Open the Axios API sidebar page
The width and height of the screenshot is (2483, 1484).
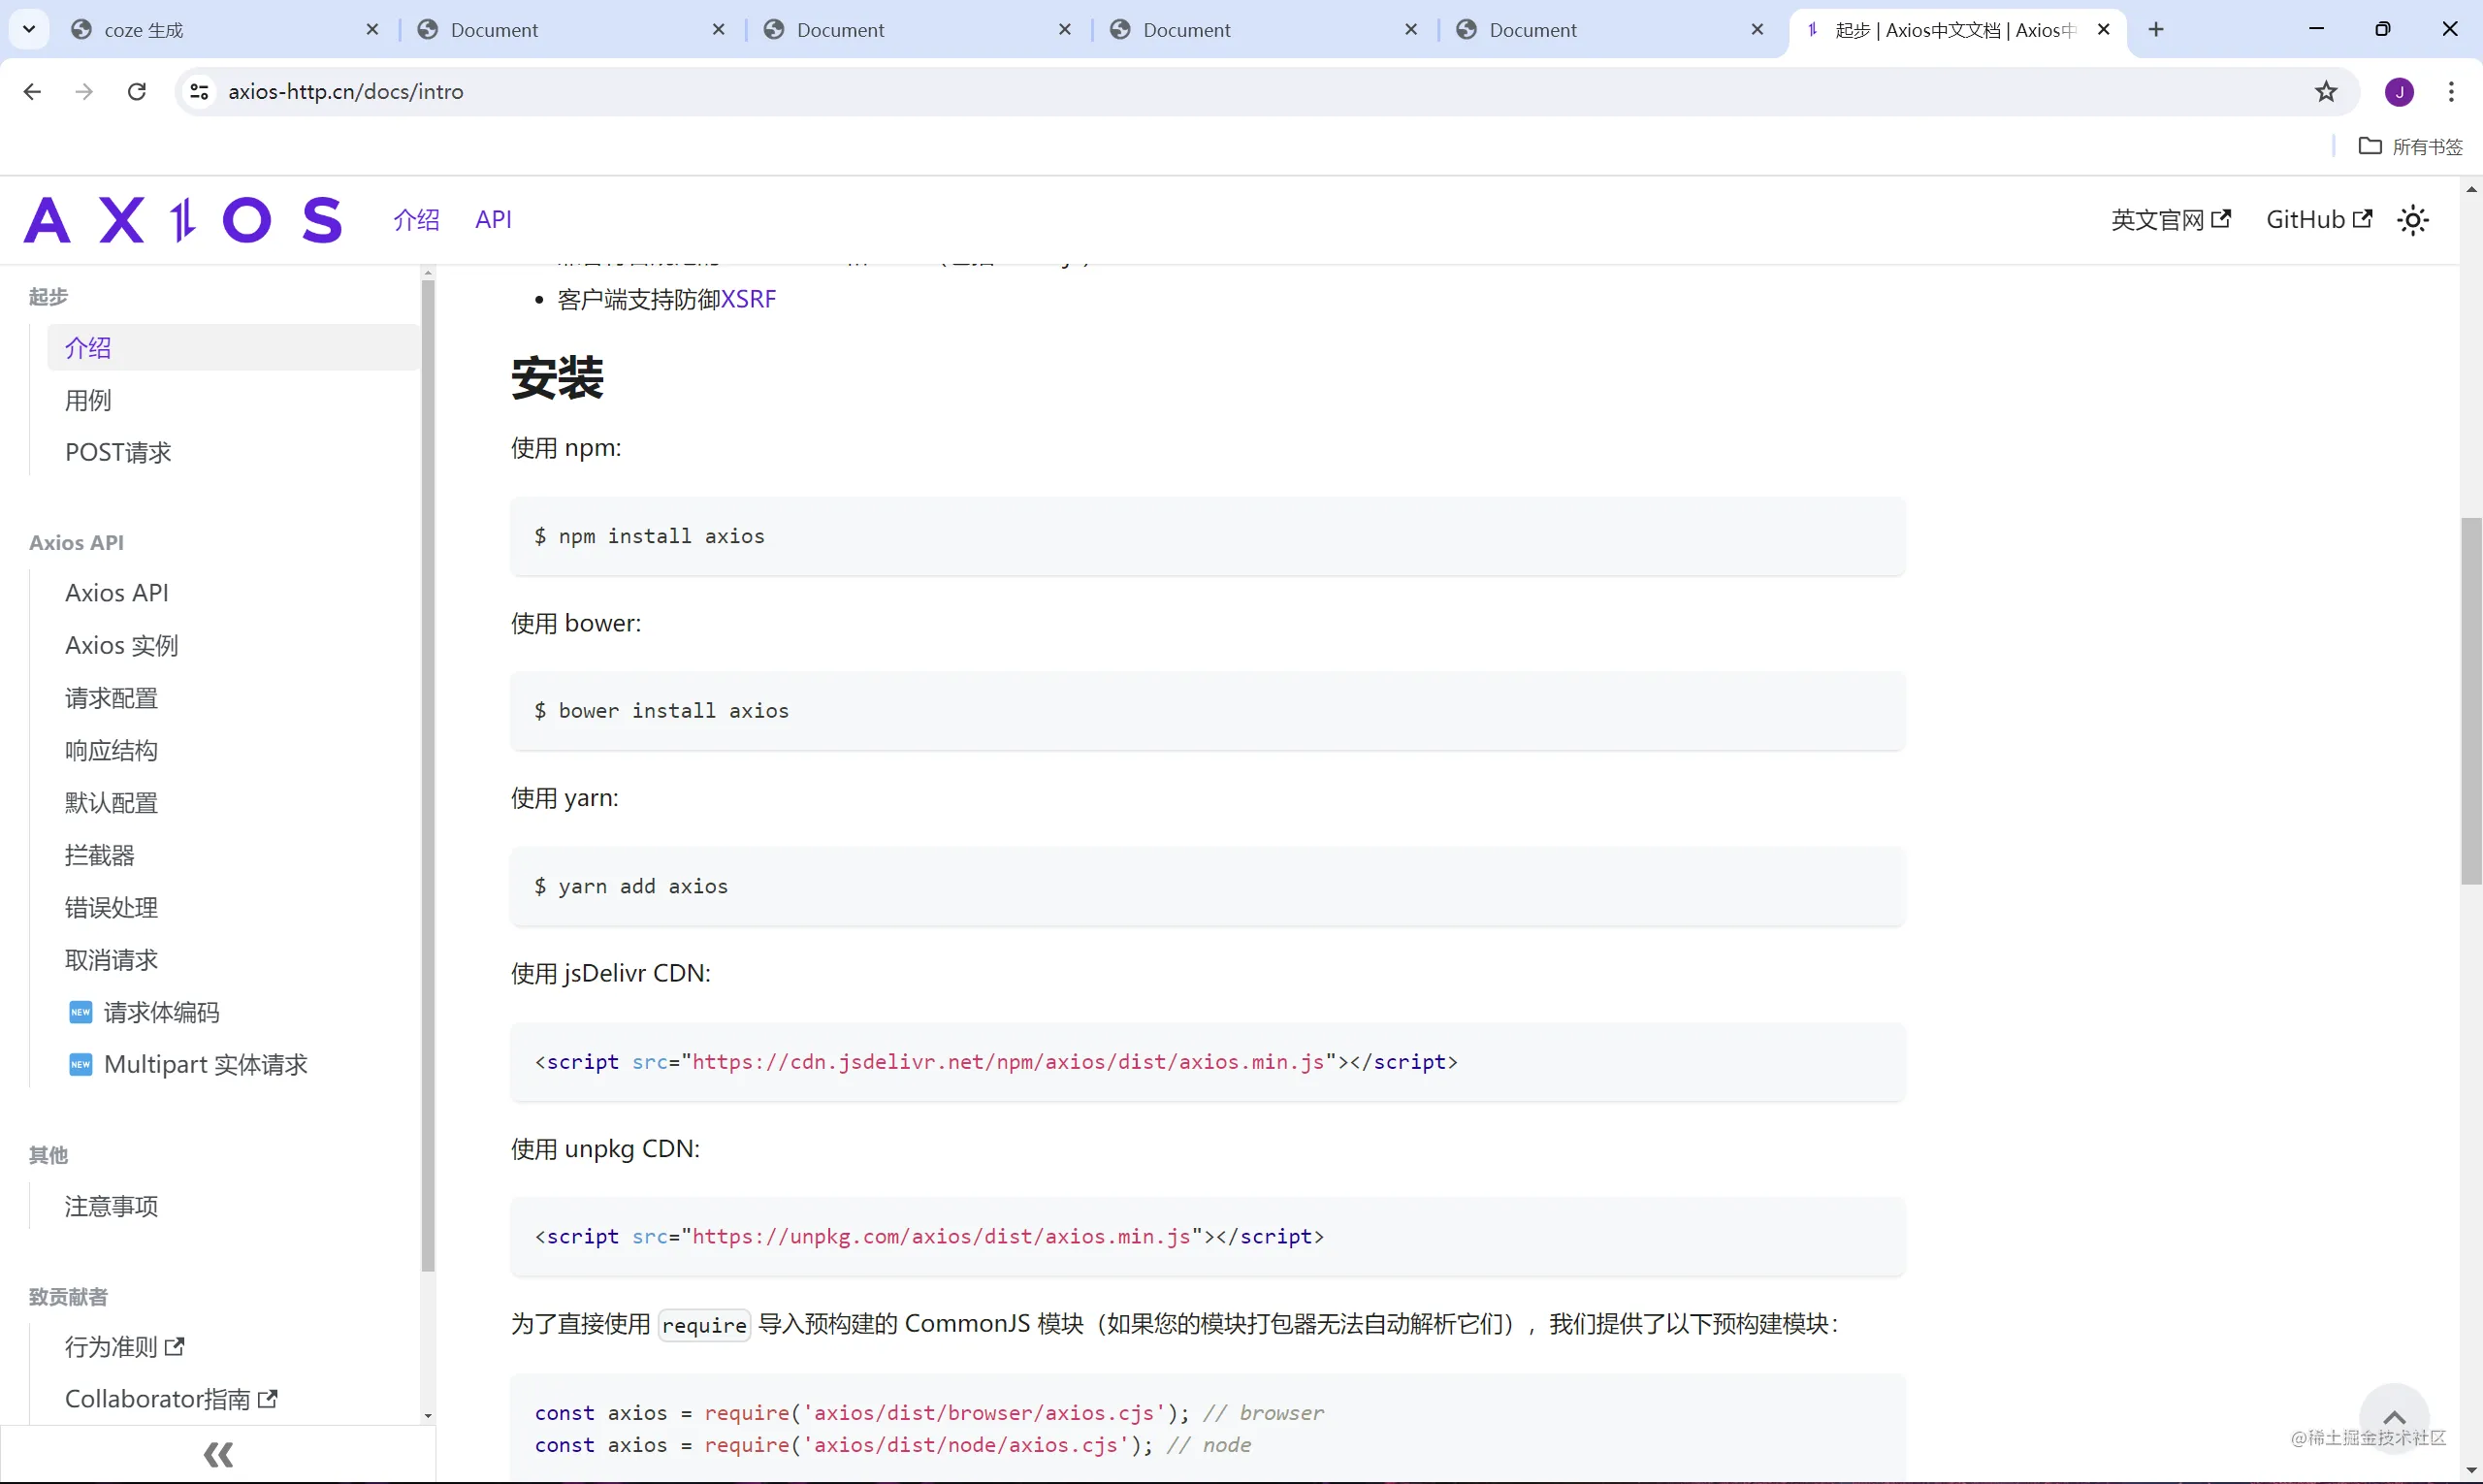[x=117, y=593]
